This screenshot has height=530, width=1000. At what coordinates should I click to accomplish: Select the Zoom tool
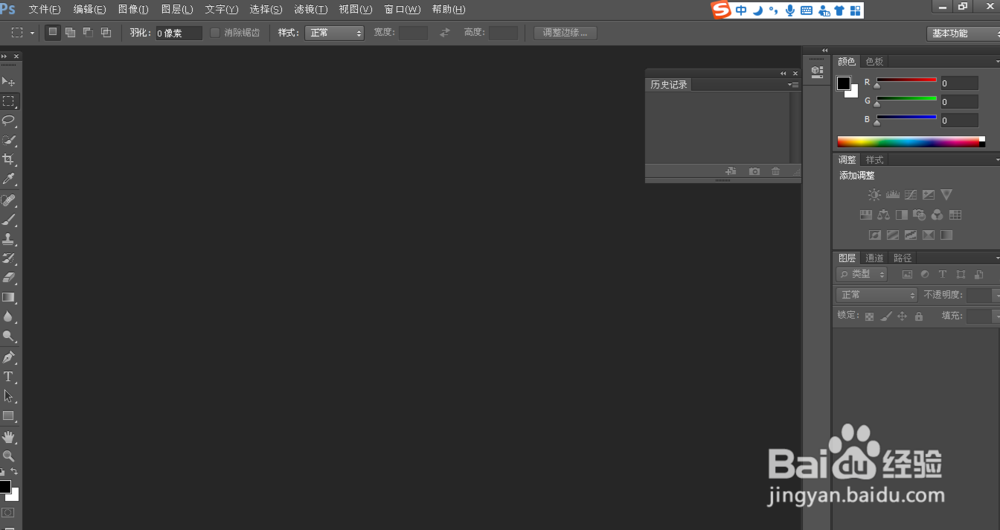pos(8,456)
